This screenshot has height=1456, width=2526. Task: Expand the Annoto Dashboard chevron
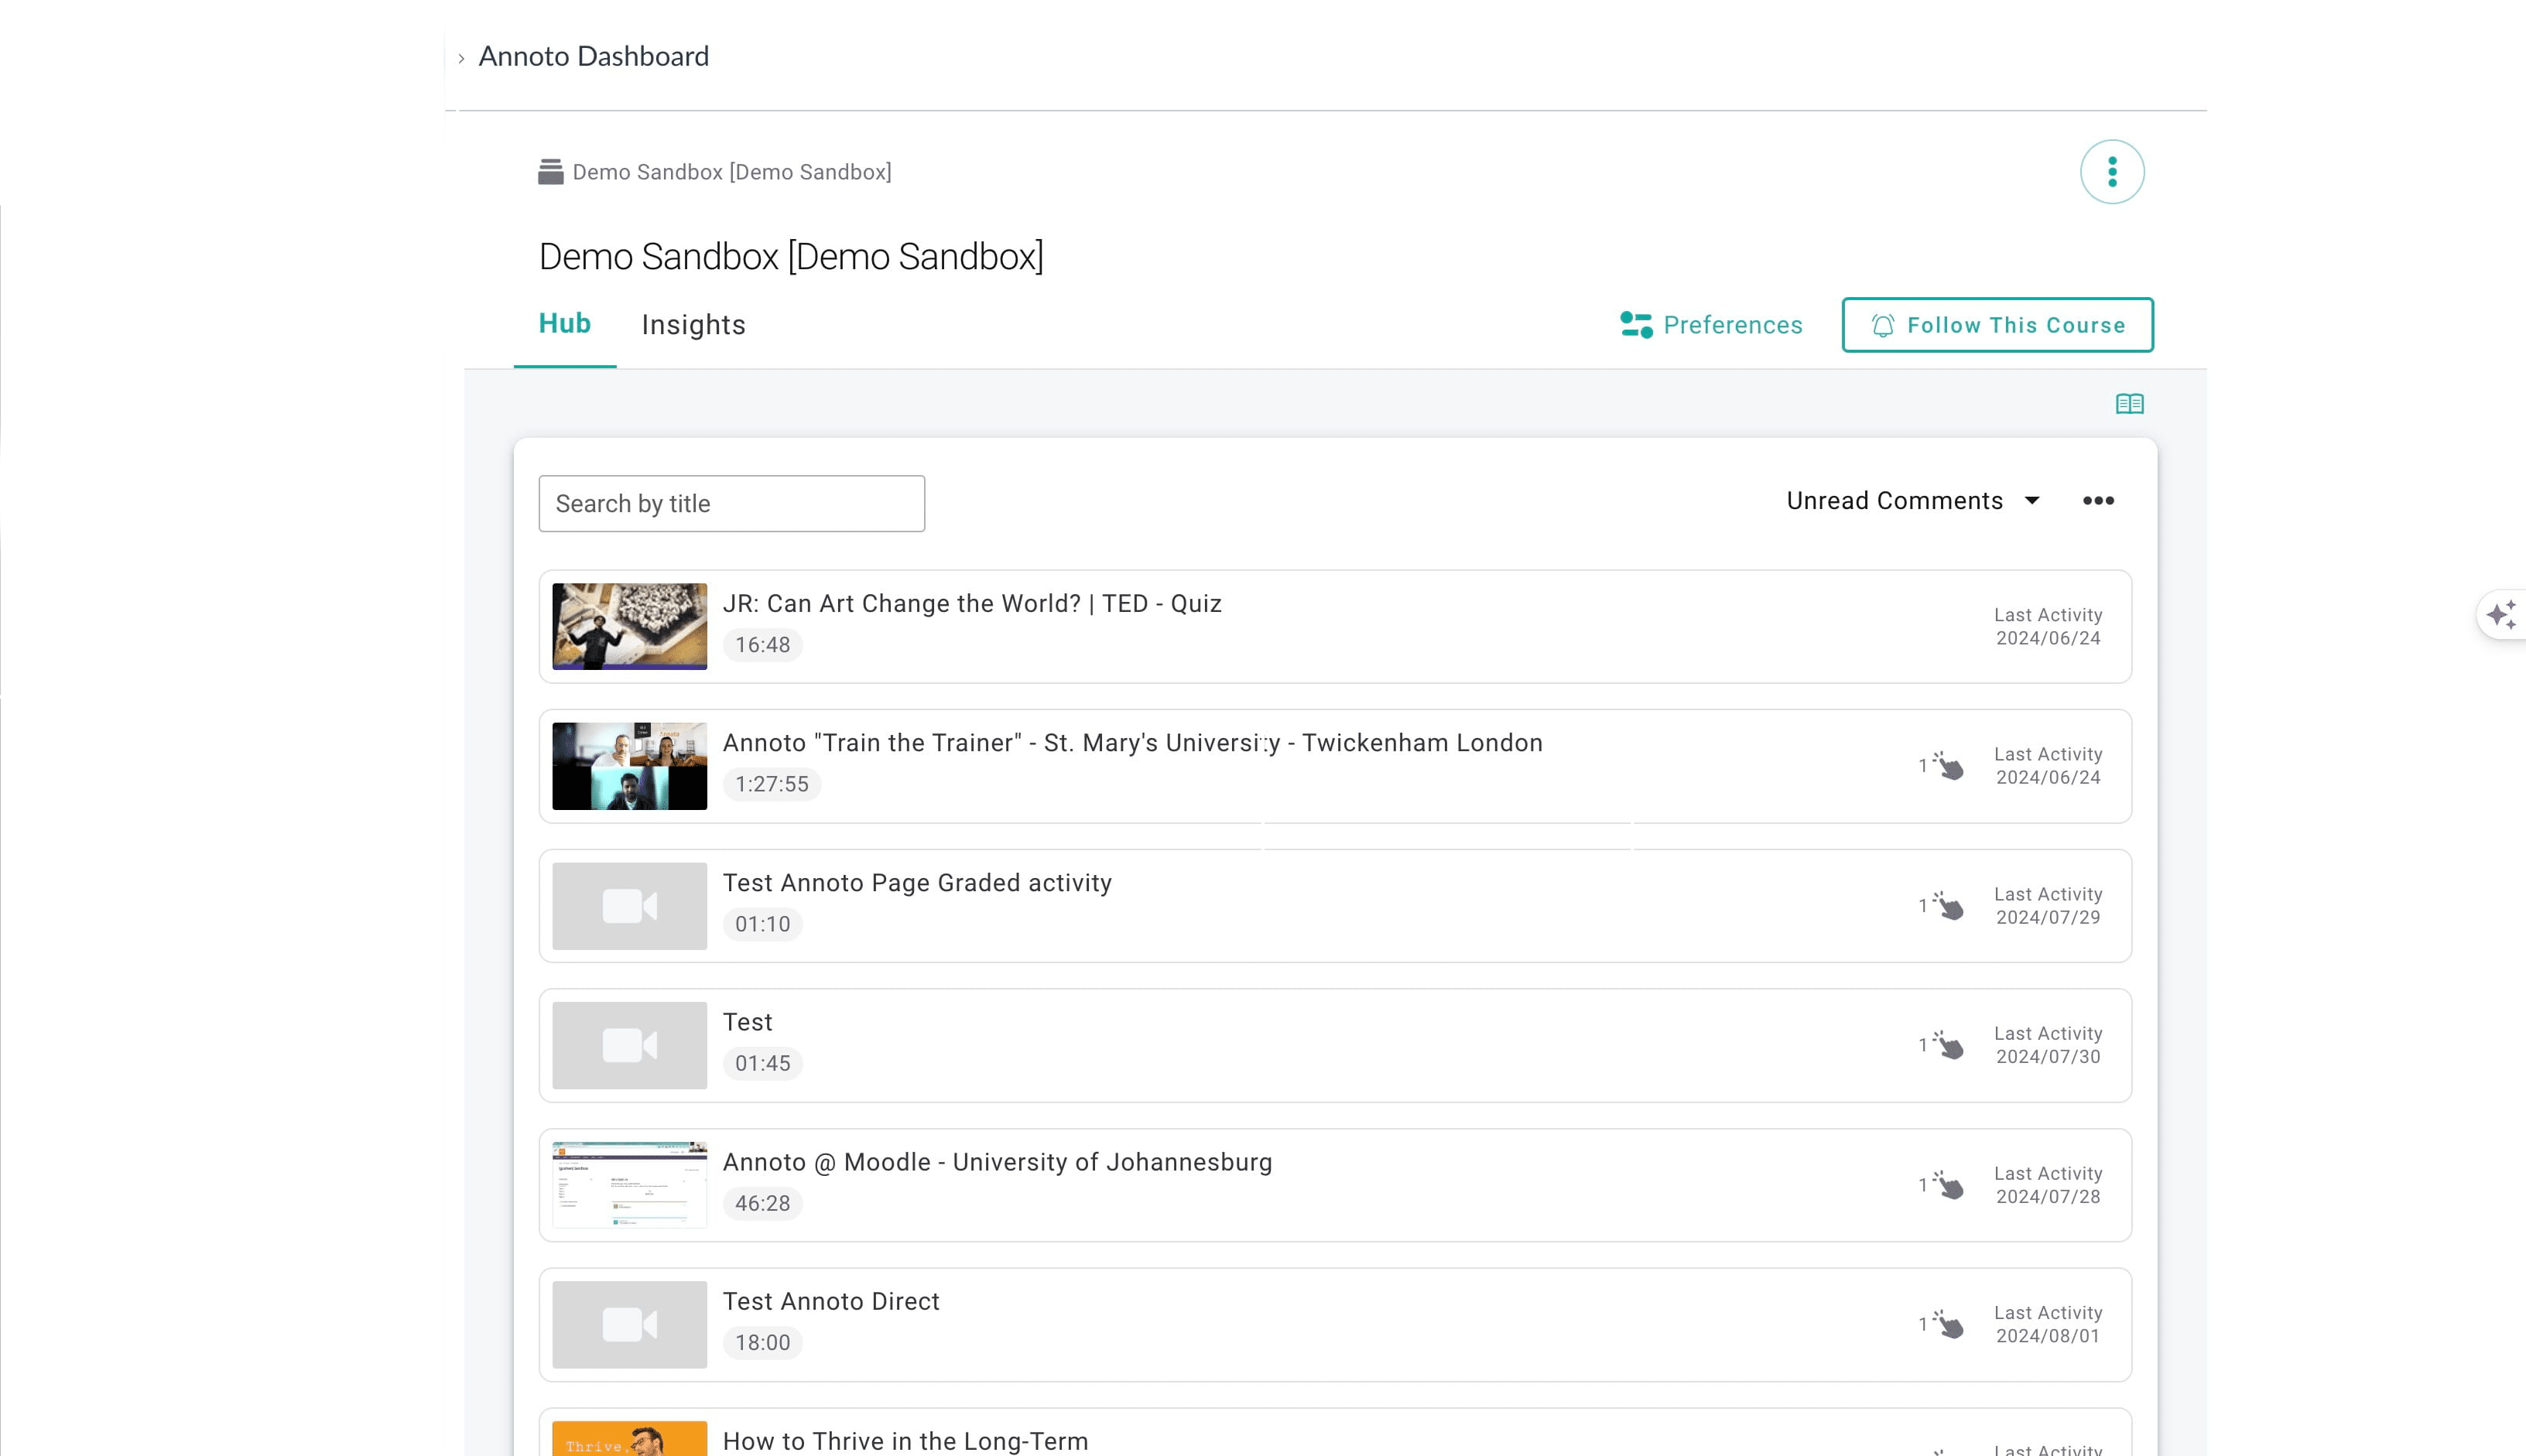(461, 58)
